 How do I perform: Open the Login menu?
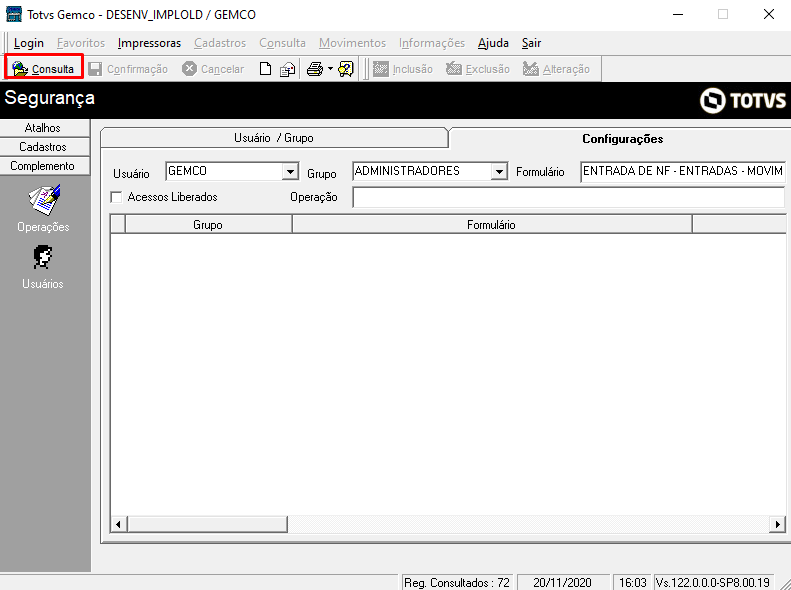[x=29, y=43]
